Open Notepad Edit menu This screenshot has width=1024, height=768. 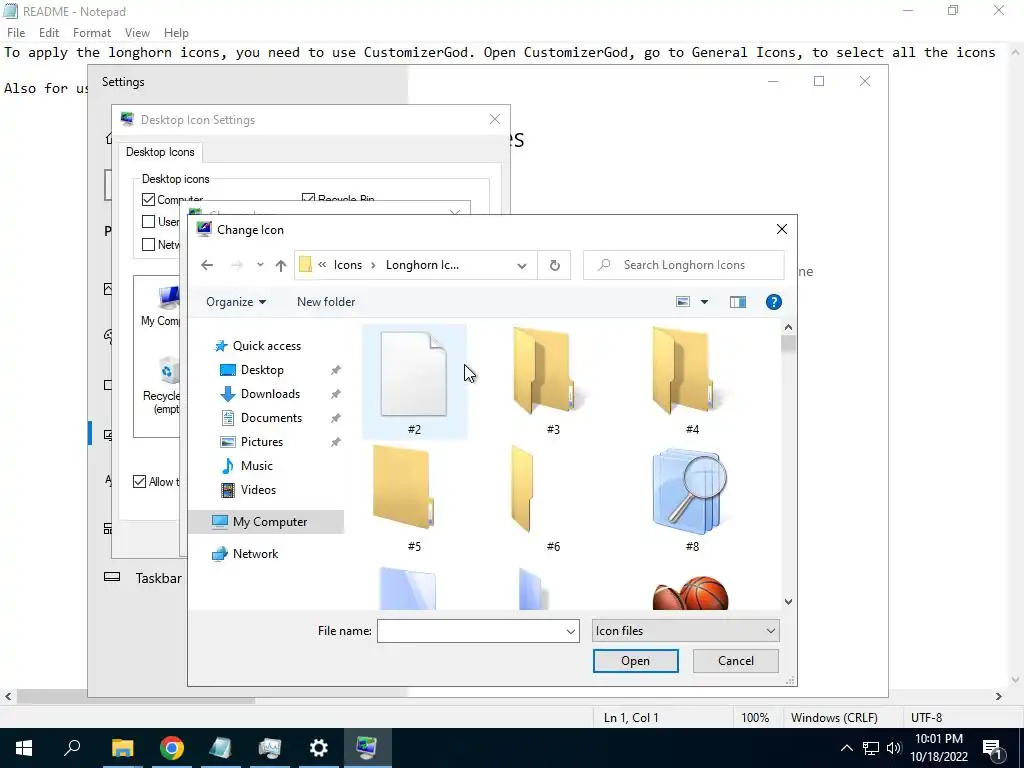[49, 33]
